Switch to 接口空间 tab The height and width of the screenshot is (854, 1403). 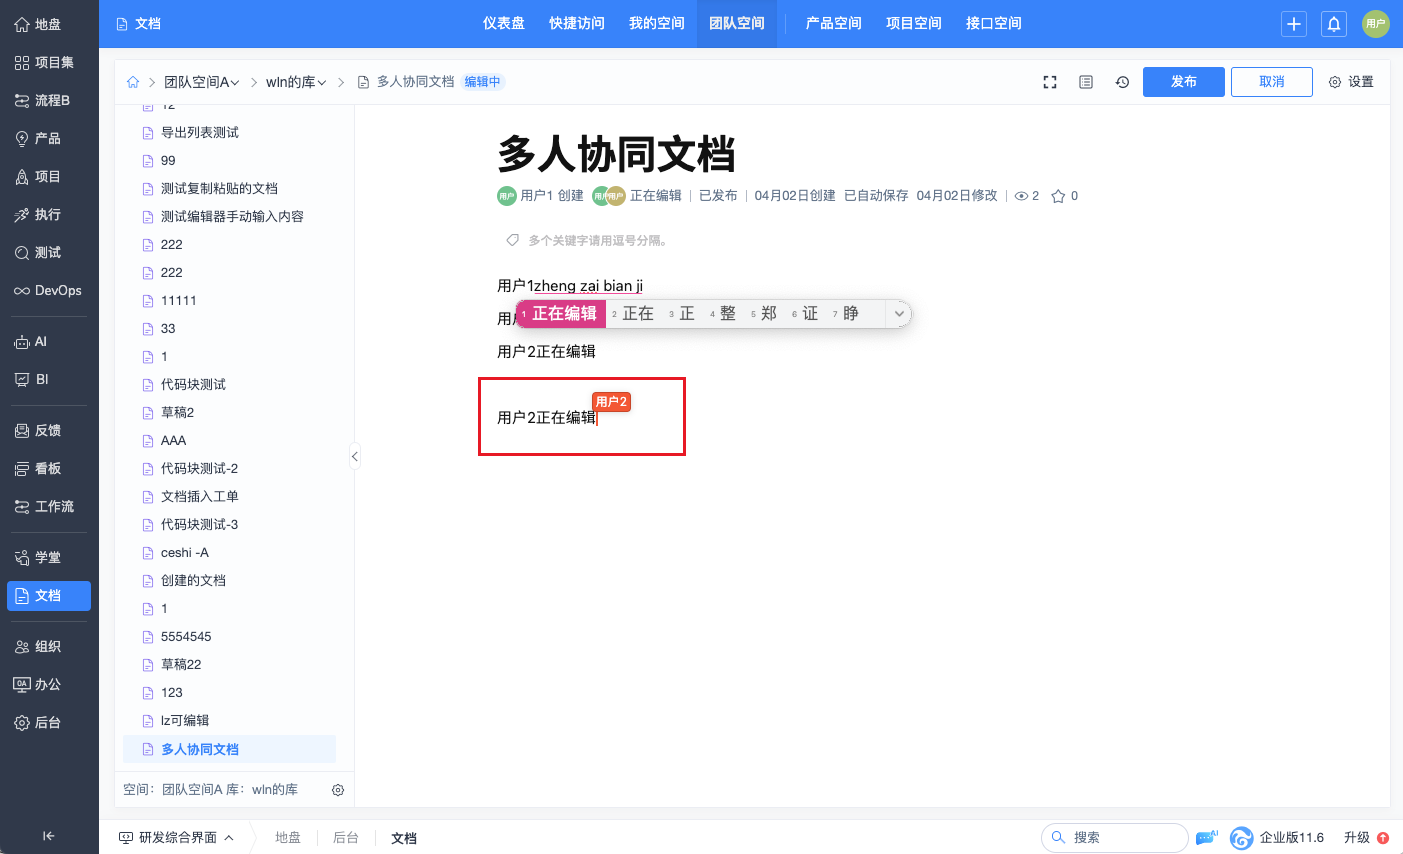[994, 24]
